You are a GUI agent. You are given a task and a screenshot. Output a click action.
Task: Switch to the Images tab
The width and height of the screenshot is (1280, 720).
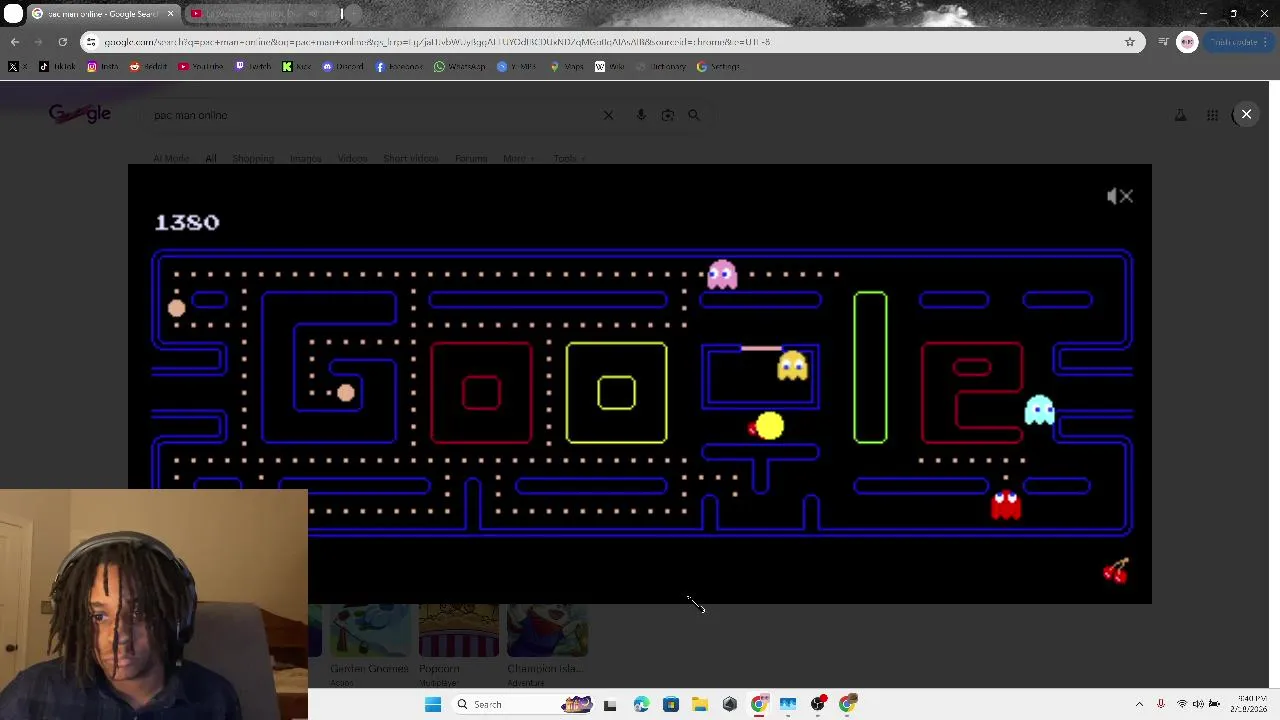pyautogui.click(x=306, y=158)
